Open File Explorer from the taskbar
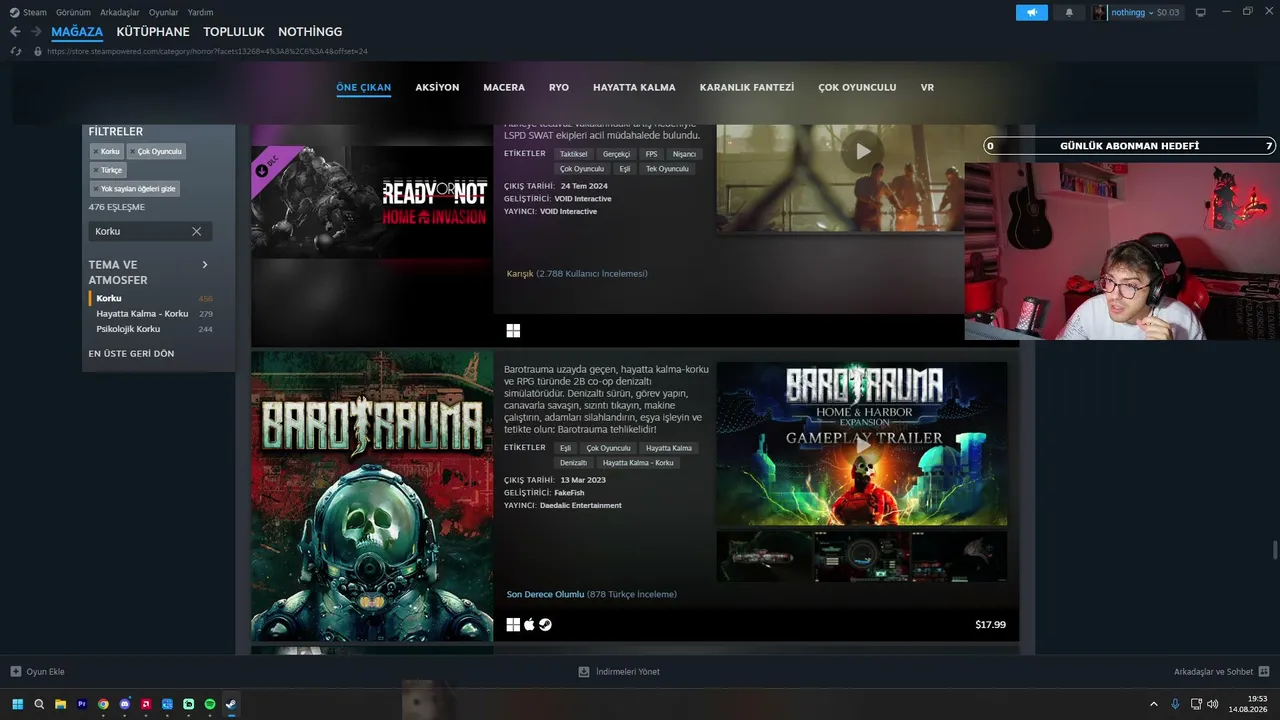Screen dimensions: 1280x720 pos(60,704)
